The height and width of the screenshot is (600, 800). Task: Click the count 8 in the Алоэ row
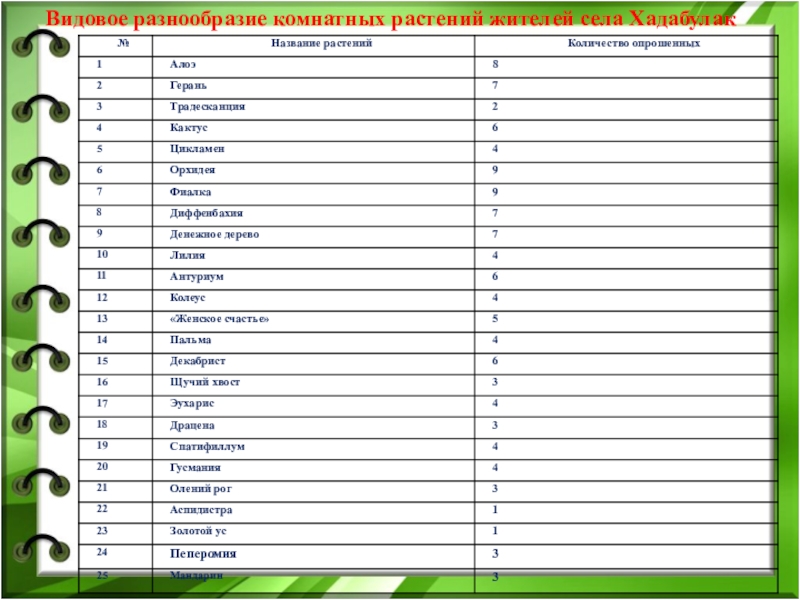click(495, 64)
